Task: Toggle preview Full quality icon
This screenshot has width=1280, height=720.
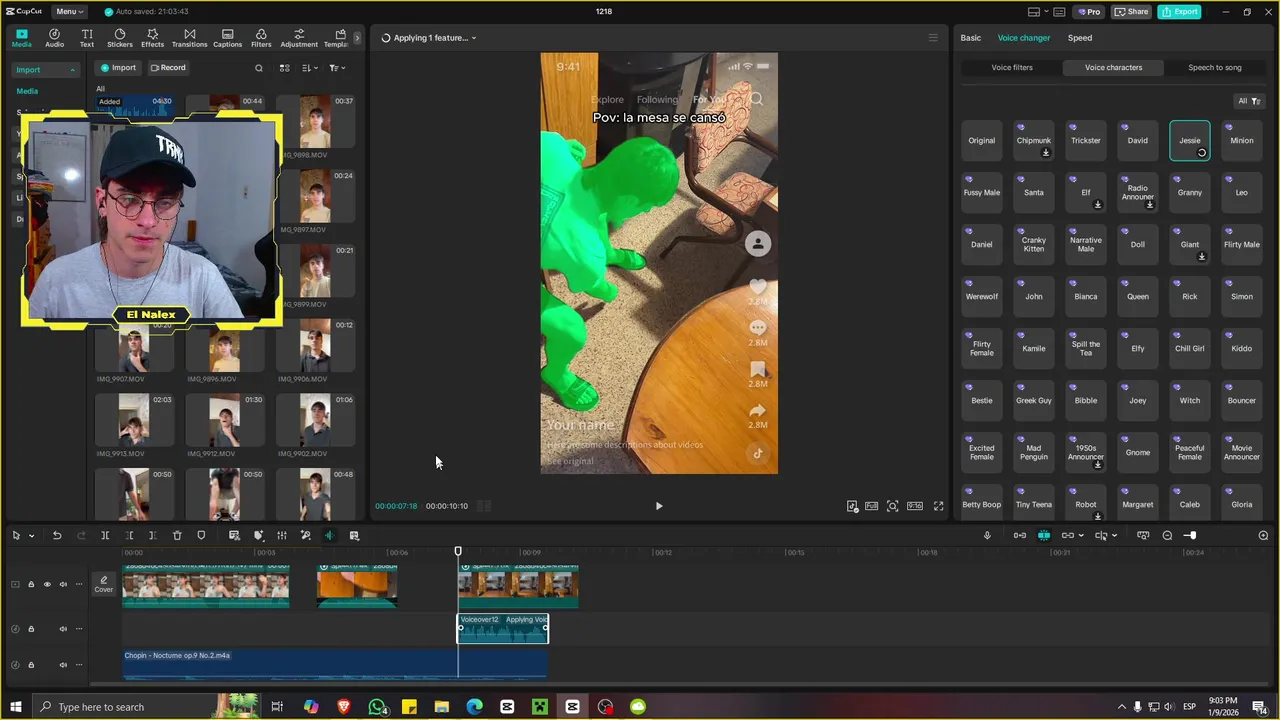Action: pyautogui.click(x=872, y=506)
